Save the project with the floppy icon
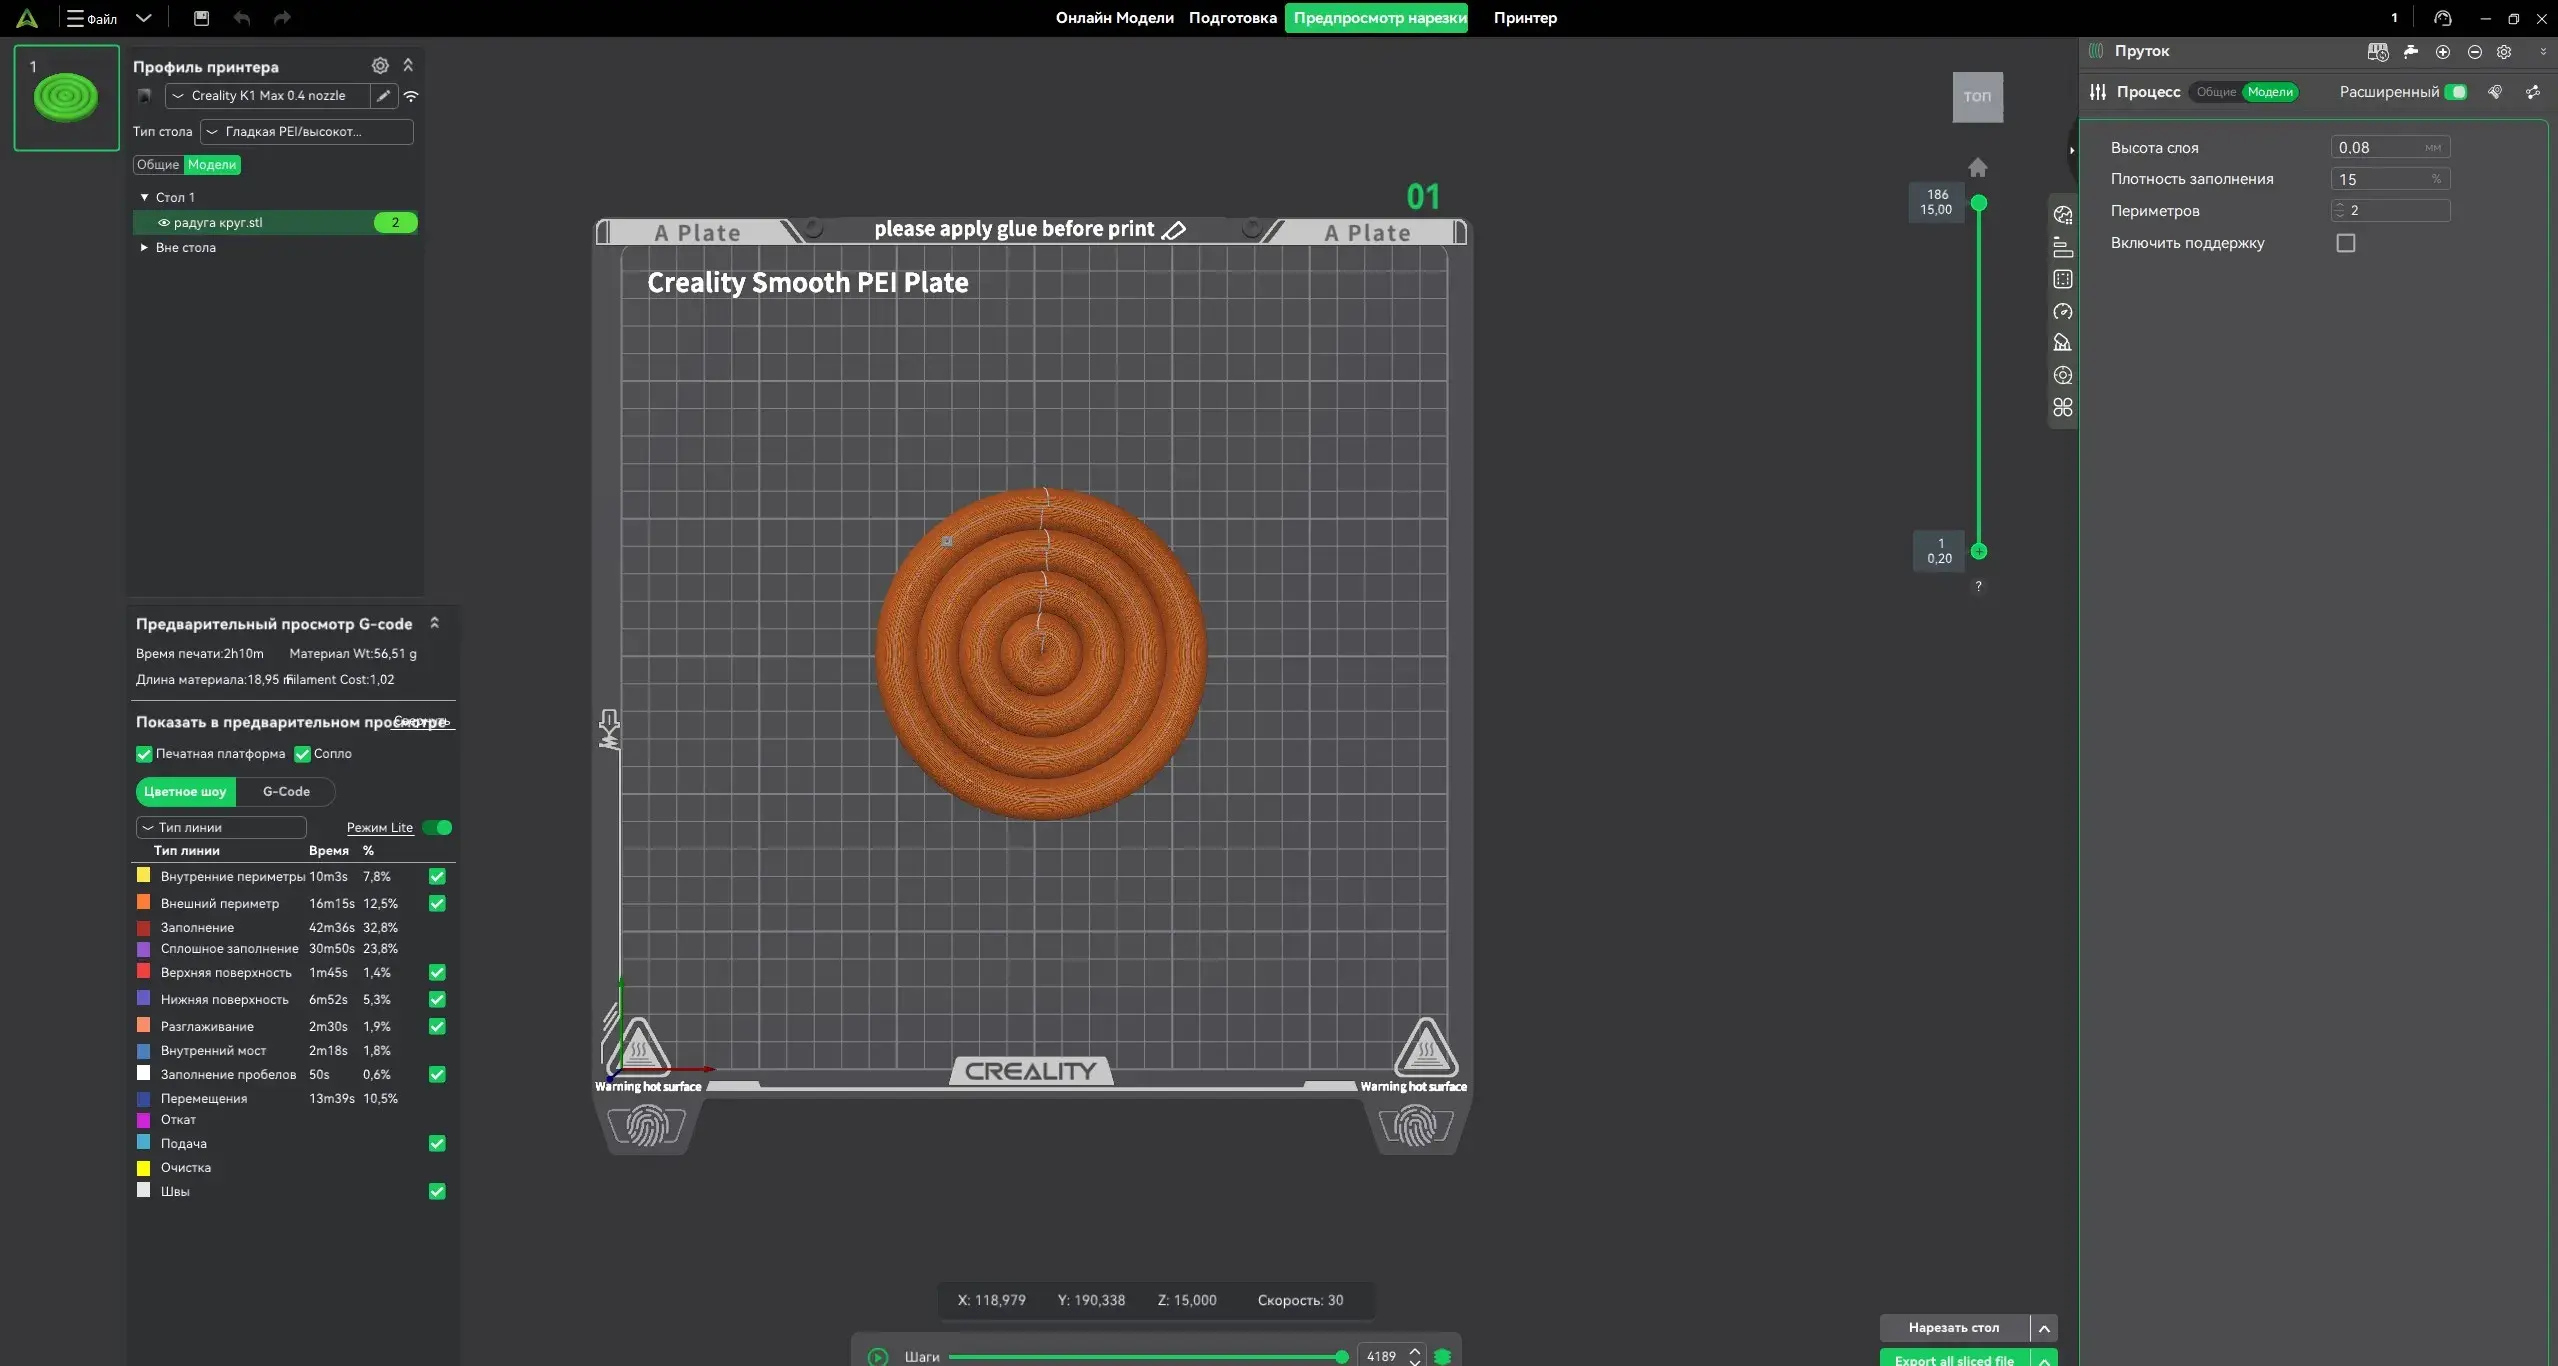 201,18
